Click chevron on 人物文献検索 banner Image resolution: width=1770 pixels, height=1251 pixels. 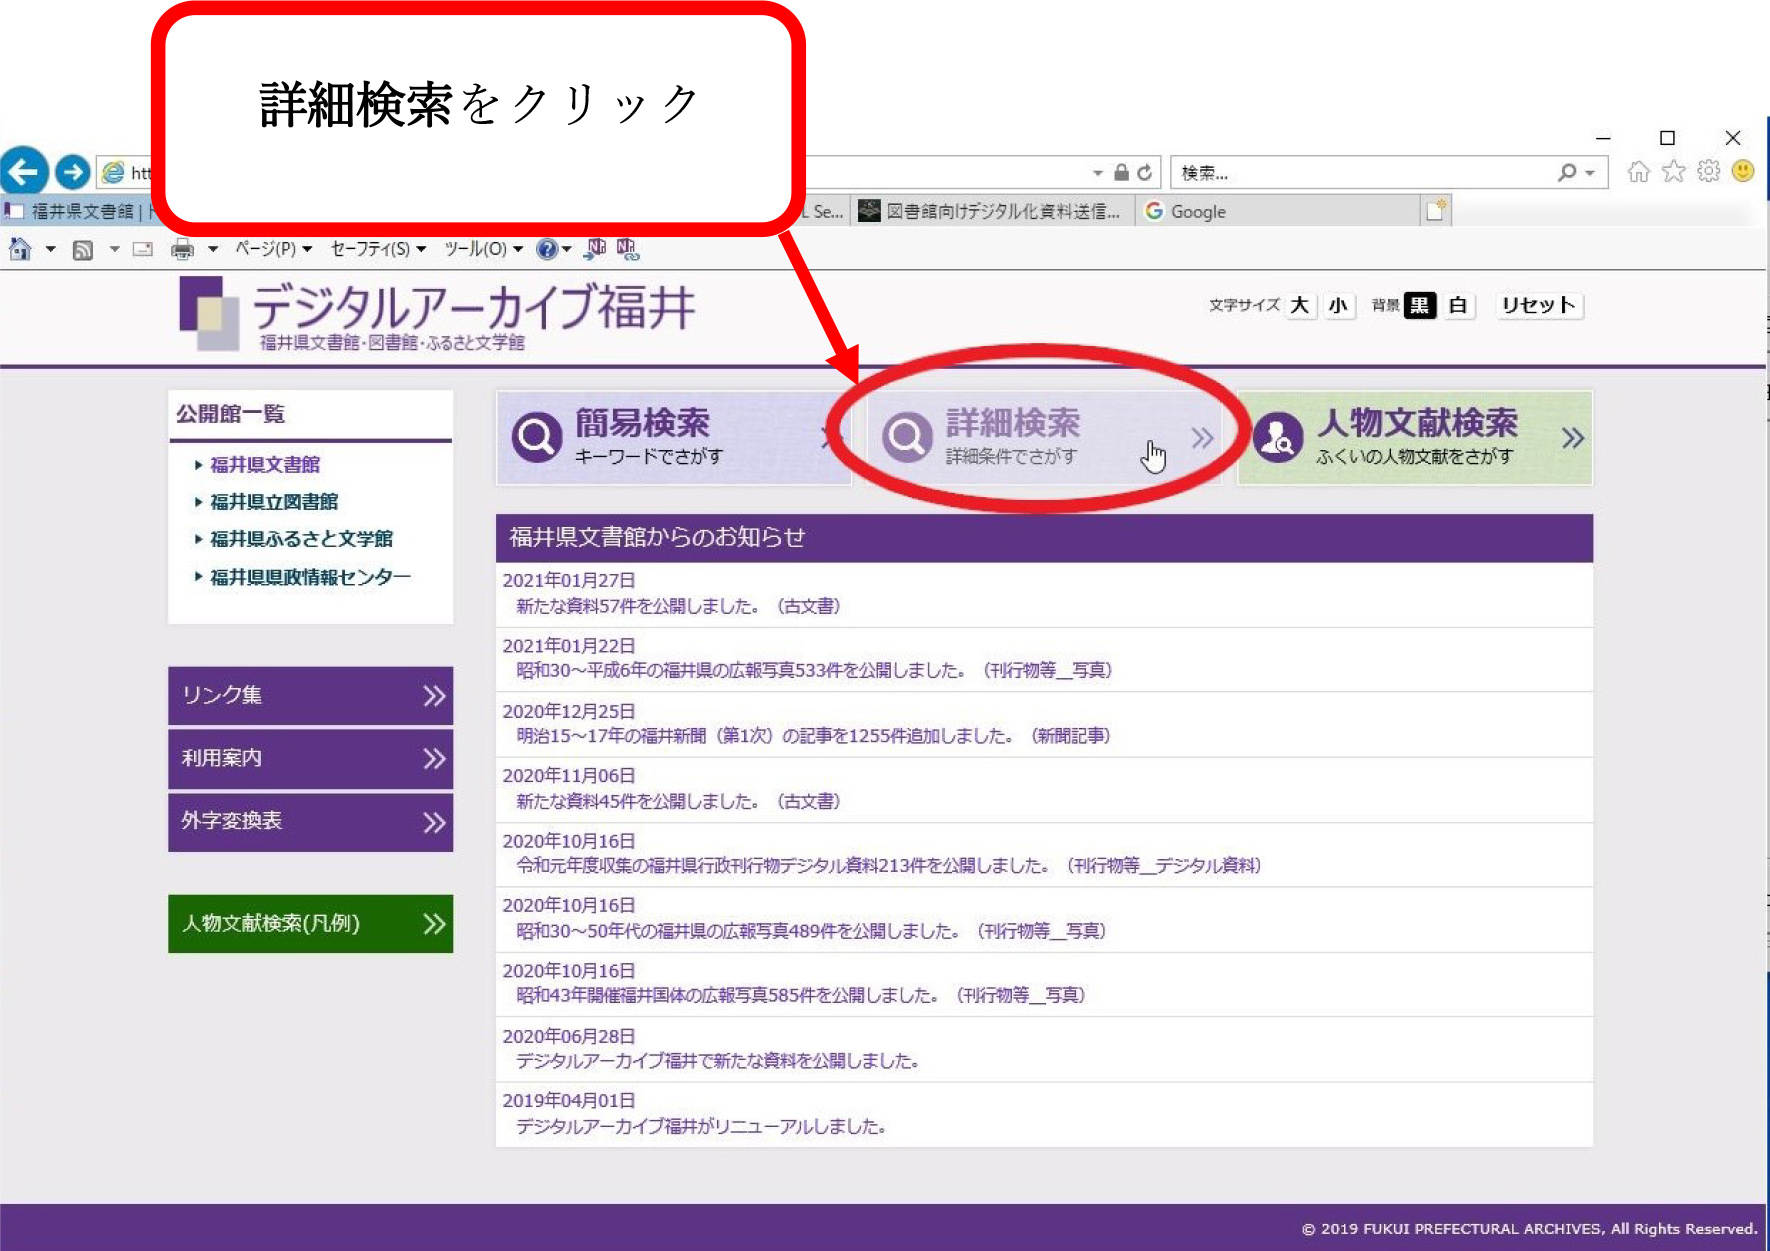[1572, 438]
